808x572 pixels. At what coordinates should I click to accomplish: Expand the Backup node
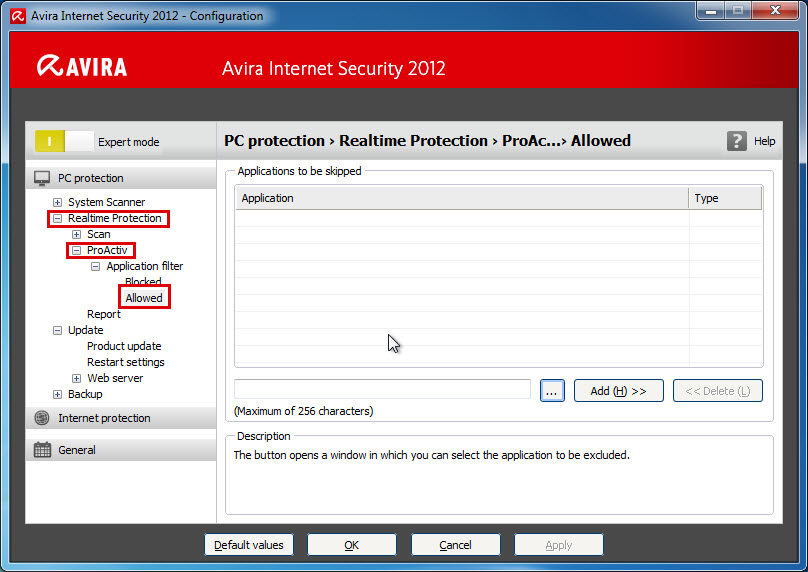[x=58, y=394]
